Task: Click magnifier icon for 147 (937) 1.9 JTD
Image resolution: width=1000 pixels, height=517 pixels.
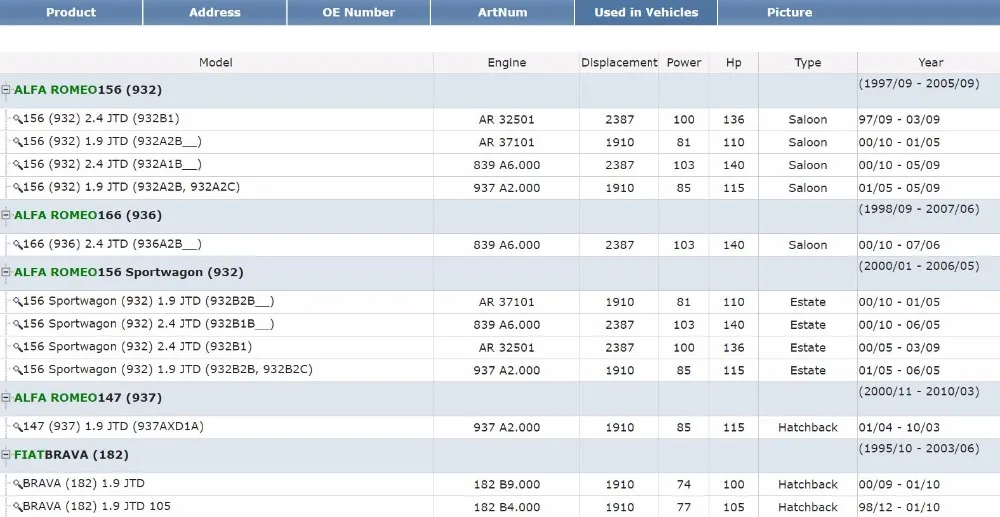Action: click(17, 427)
